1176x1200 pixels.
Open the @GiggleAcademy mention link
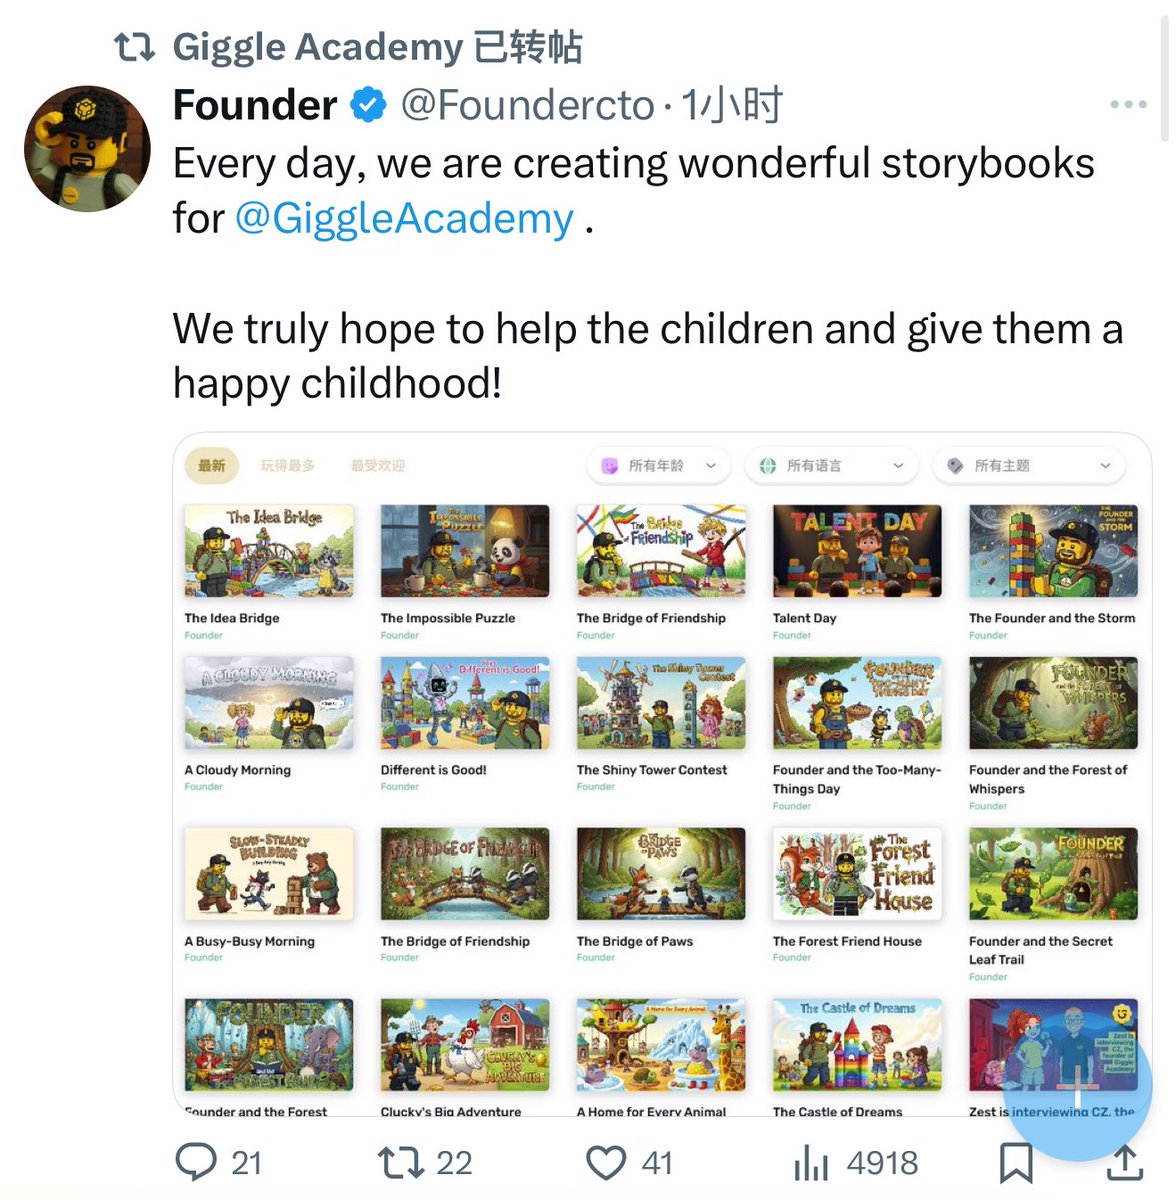404,218
